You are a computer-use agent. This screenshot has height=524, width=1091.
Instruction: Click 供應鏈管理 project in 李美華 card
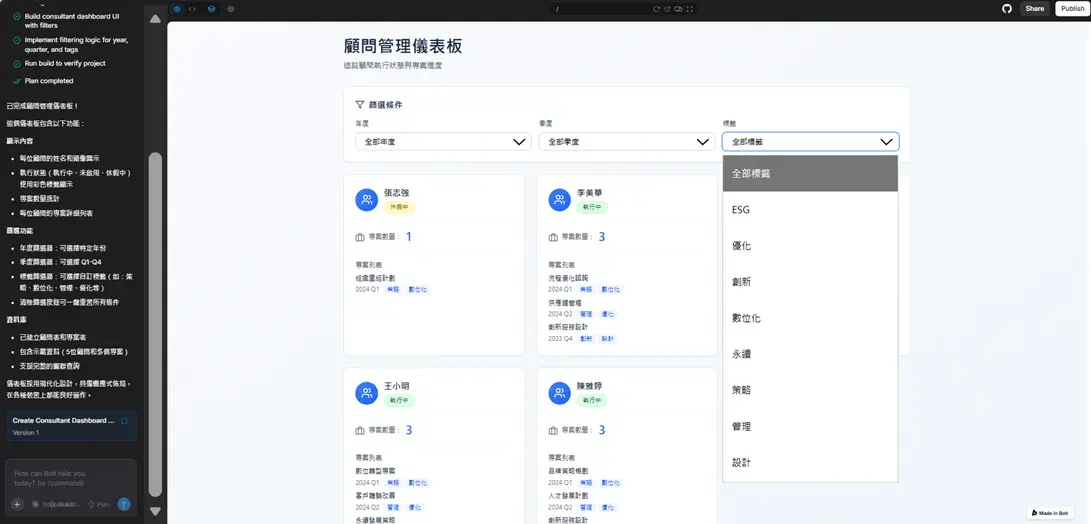[x=564, y=303]
